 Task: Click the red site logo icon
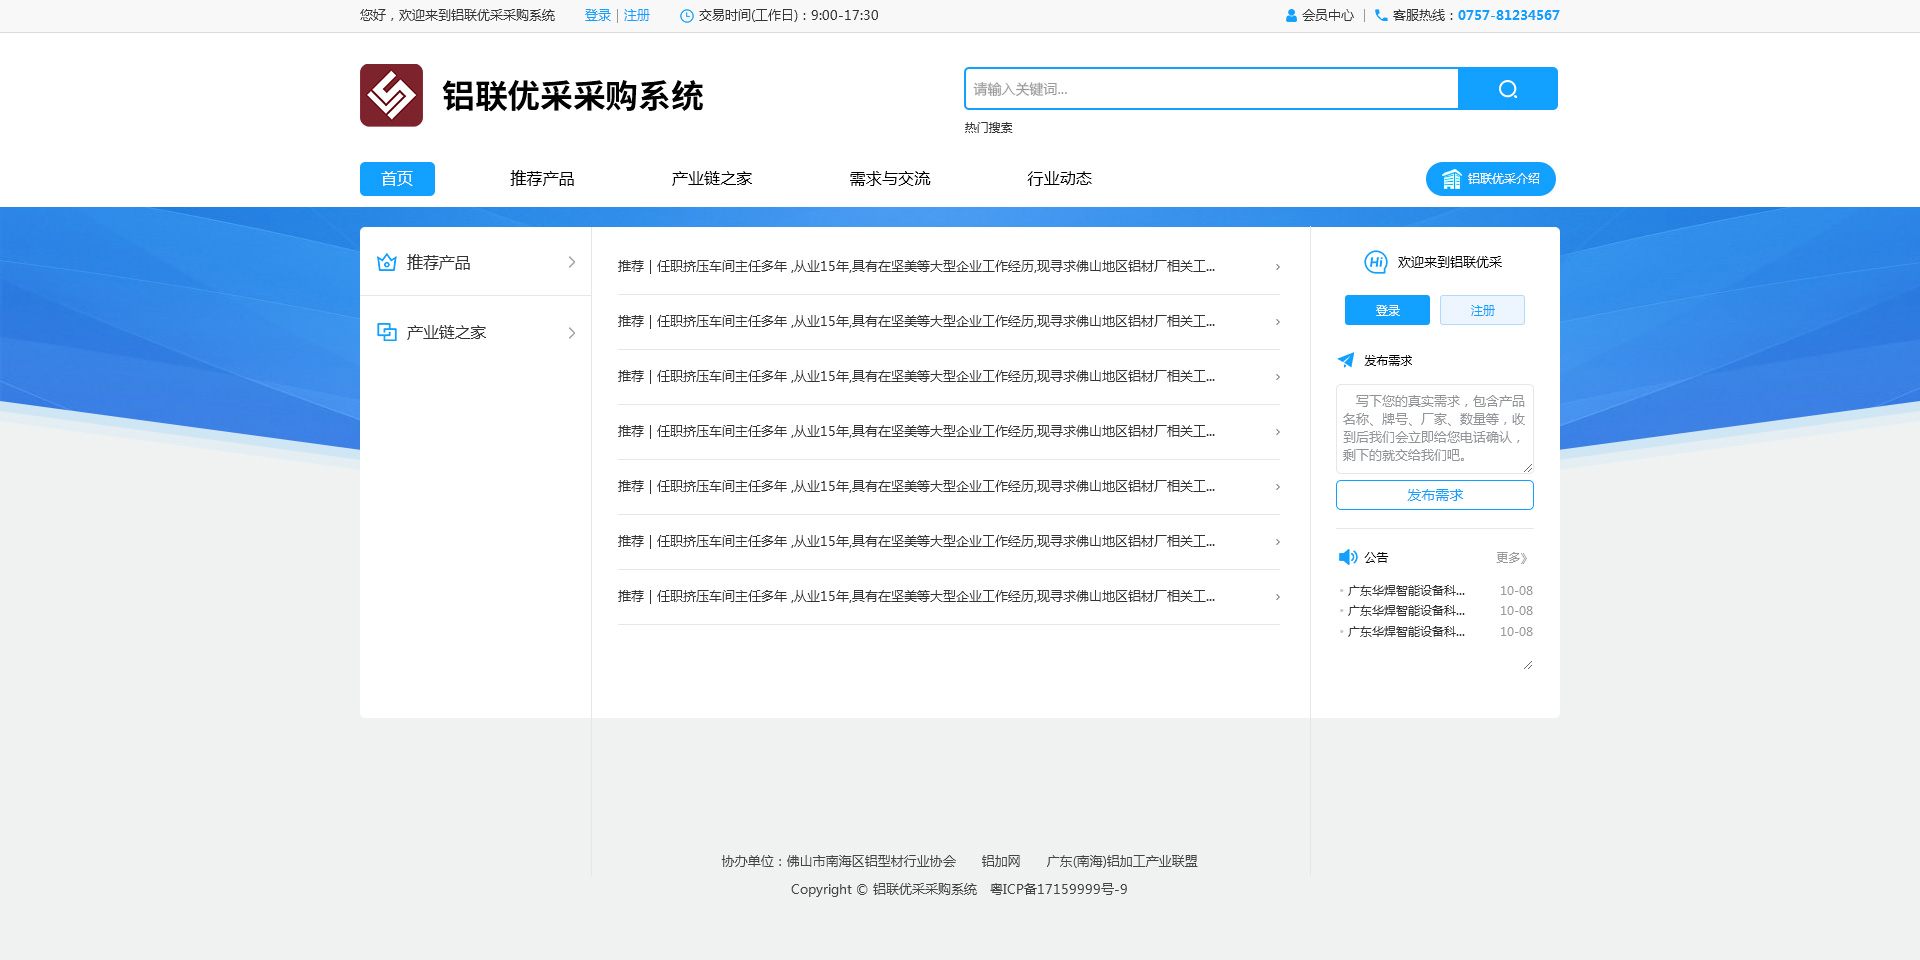391,96
